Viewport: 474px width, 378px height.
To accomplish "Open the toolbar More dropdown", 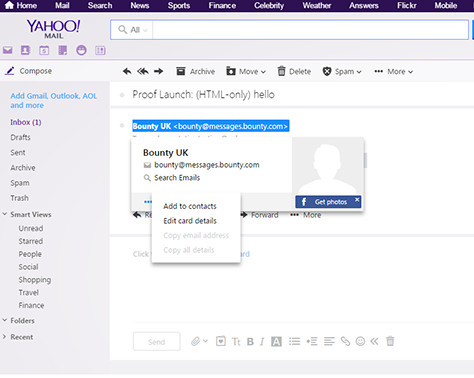I will 394,71.
